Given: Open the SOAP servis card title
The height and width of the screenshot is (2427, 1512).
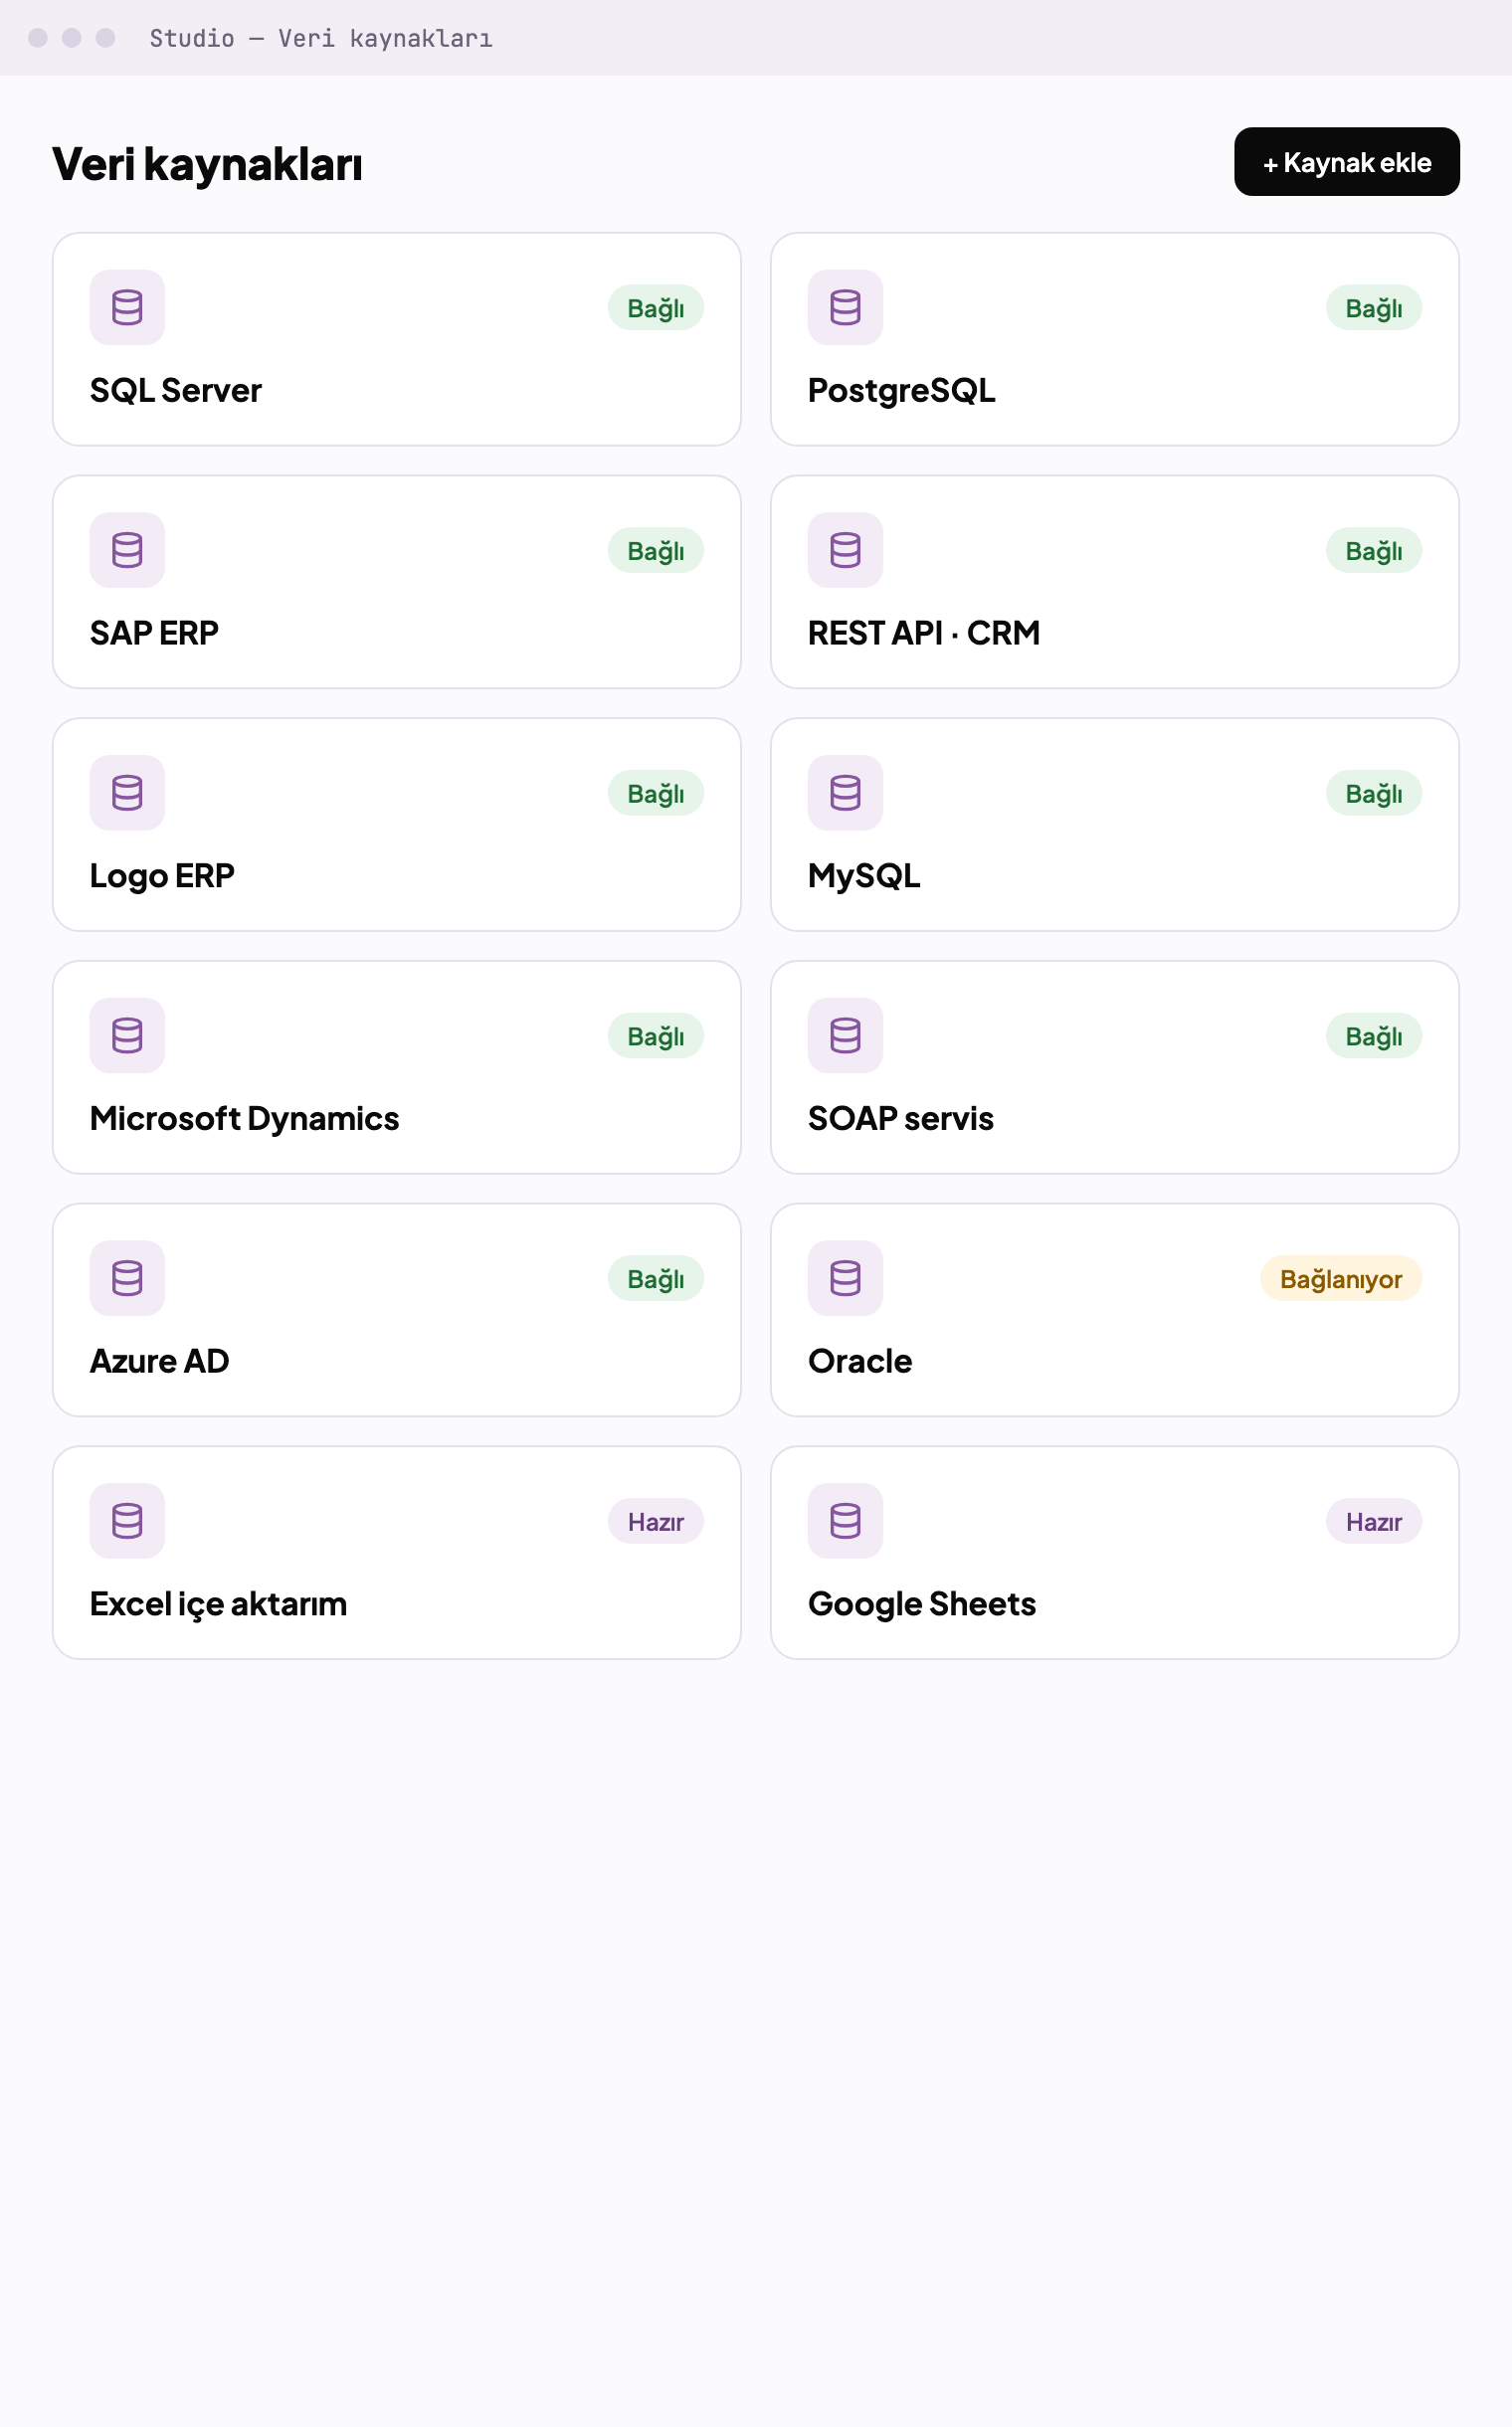Looking at the screenshot, I should (900, 1118).
